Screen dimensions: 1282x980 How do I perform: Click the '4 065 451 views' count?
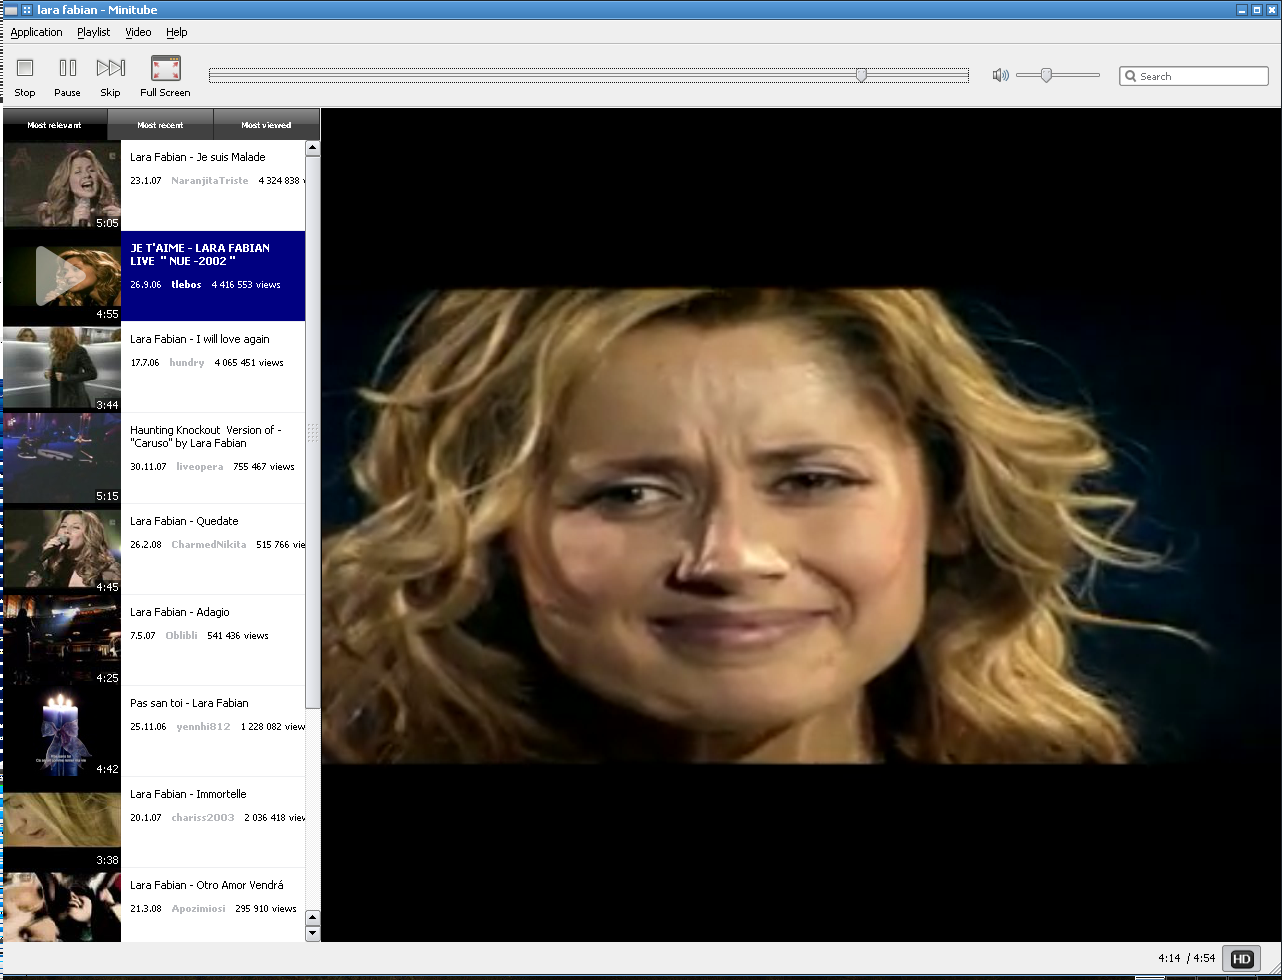[x=249, y=363]
